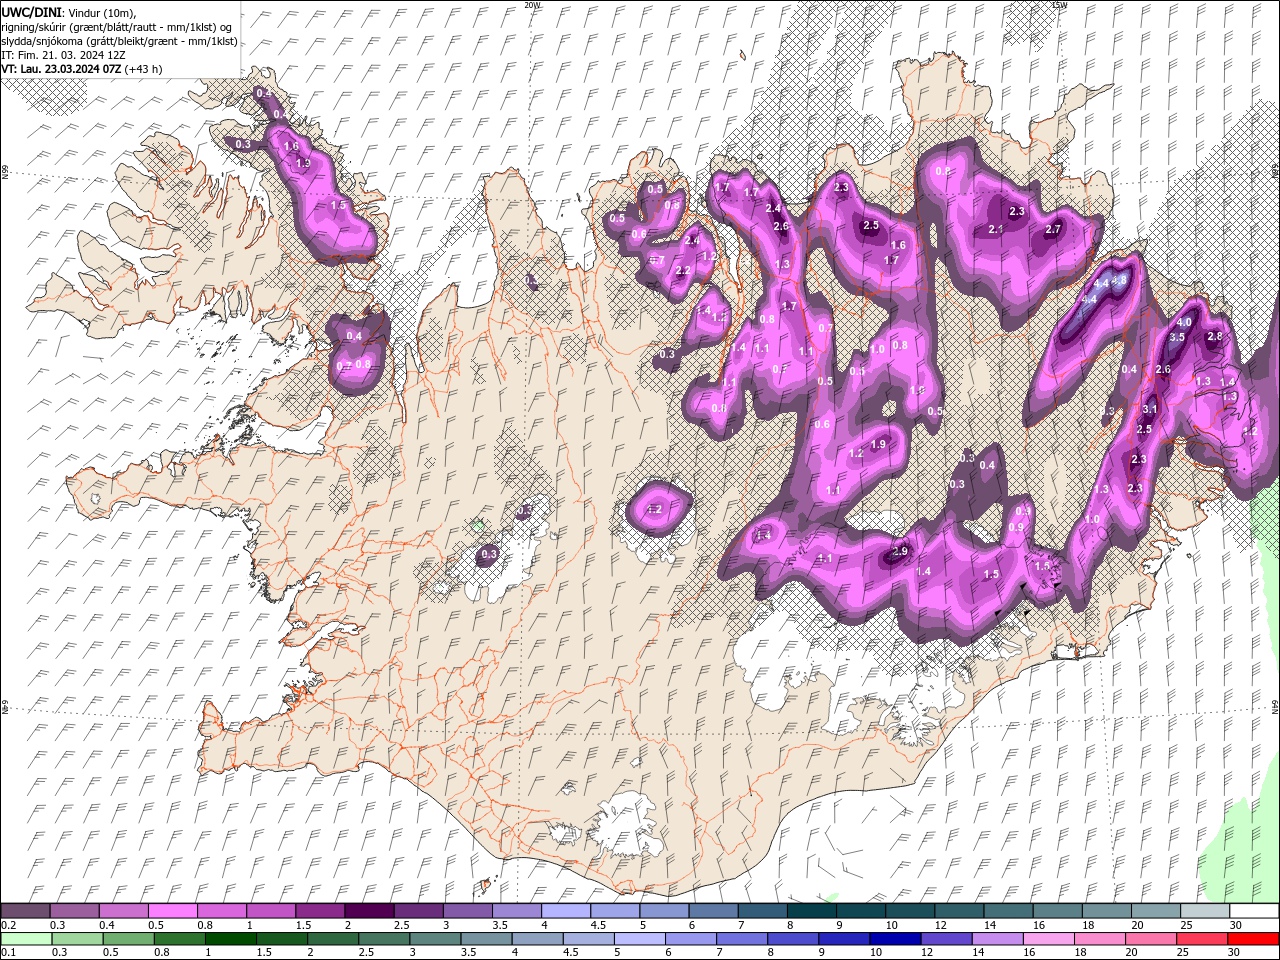Click the light purple 14–16 swatch in lower scale

point(996,939)
